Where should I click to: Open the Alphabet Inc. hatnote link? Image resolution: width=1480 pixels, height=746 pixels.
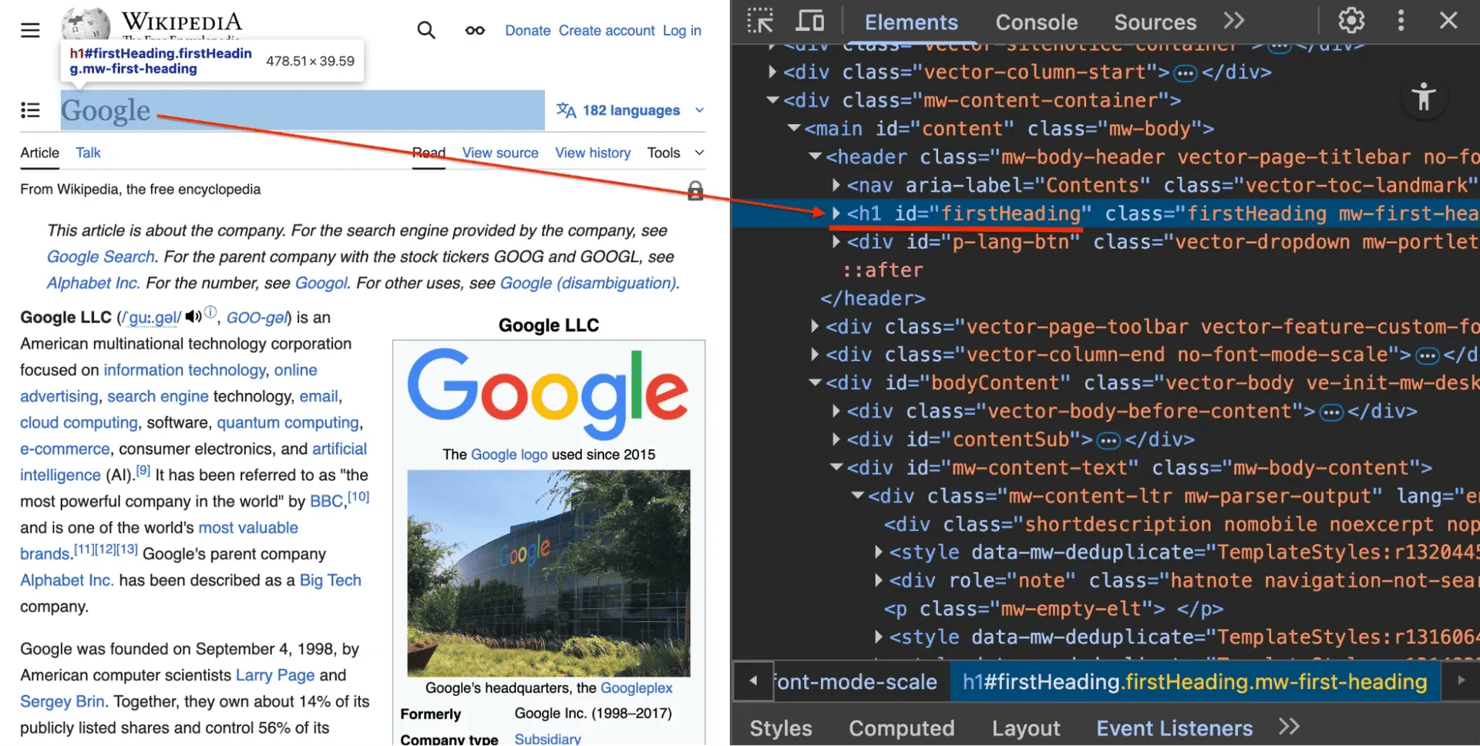point(93,283)
